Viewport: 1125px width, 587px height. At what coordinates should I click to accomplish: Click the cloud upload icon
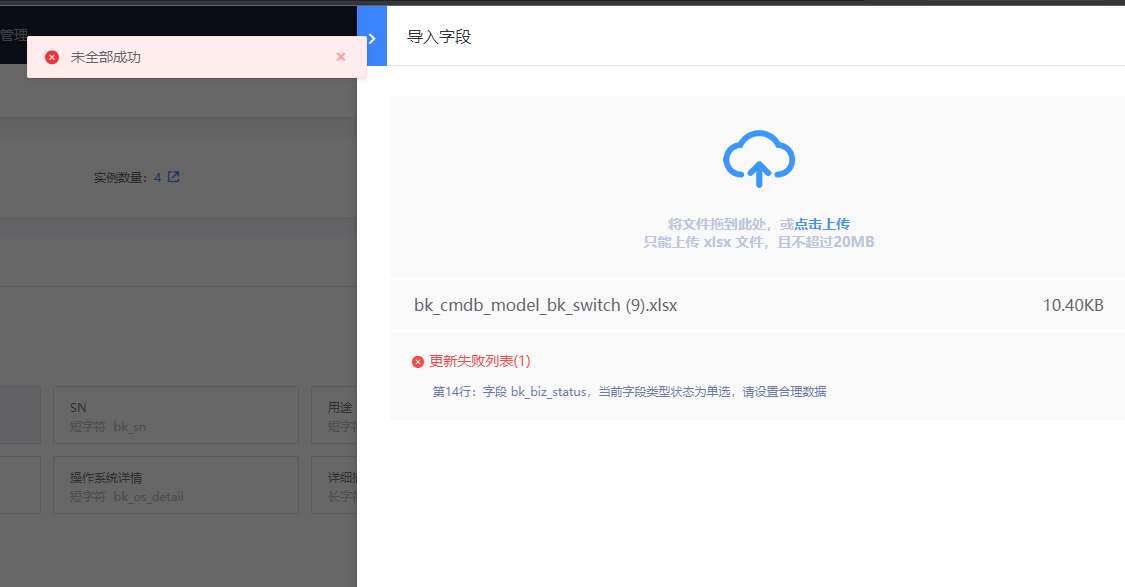click(x=758, y=158)
